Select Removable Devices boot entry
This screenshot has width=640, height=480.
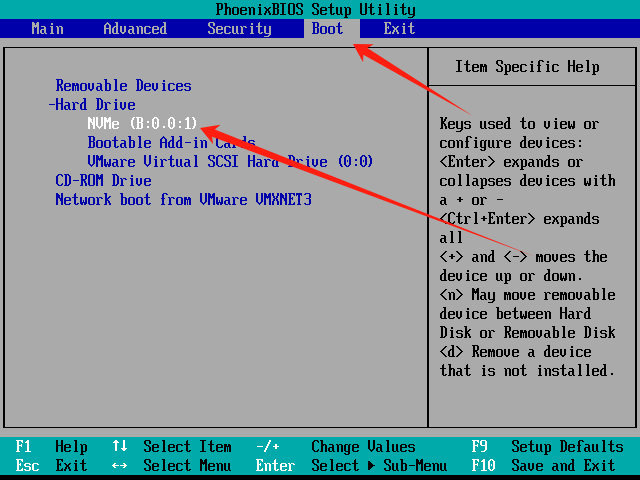[x=123, y=86]
